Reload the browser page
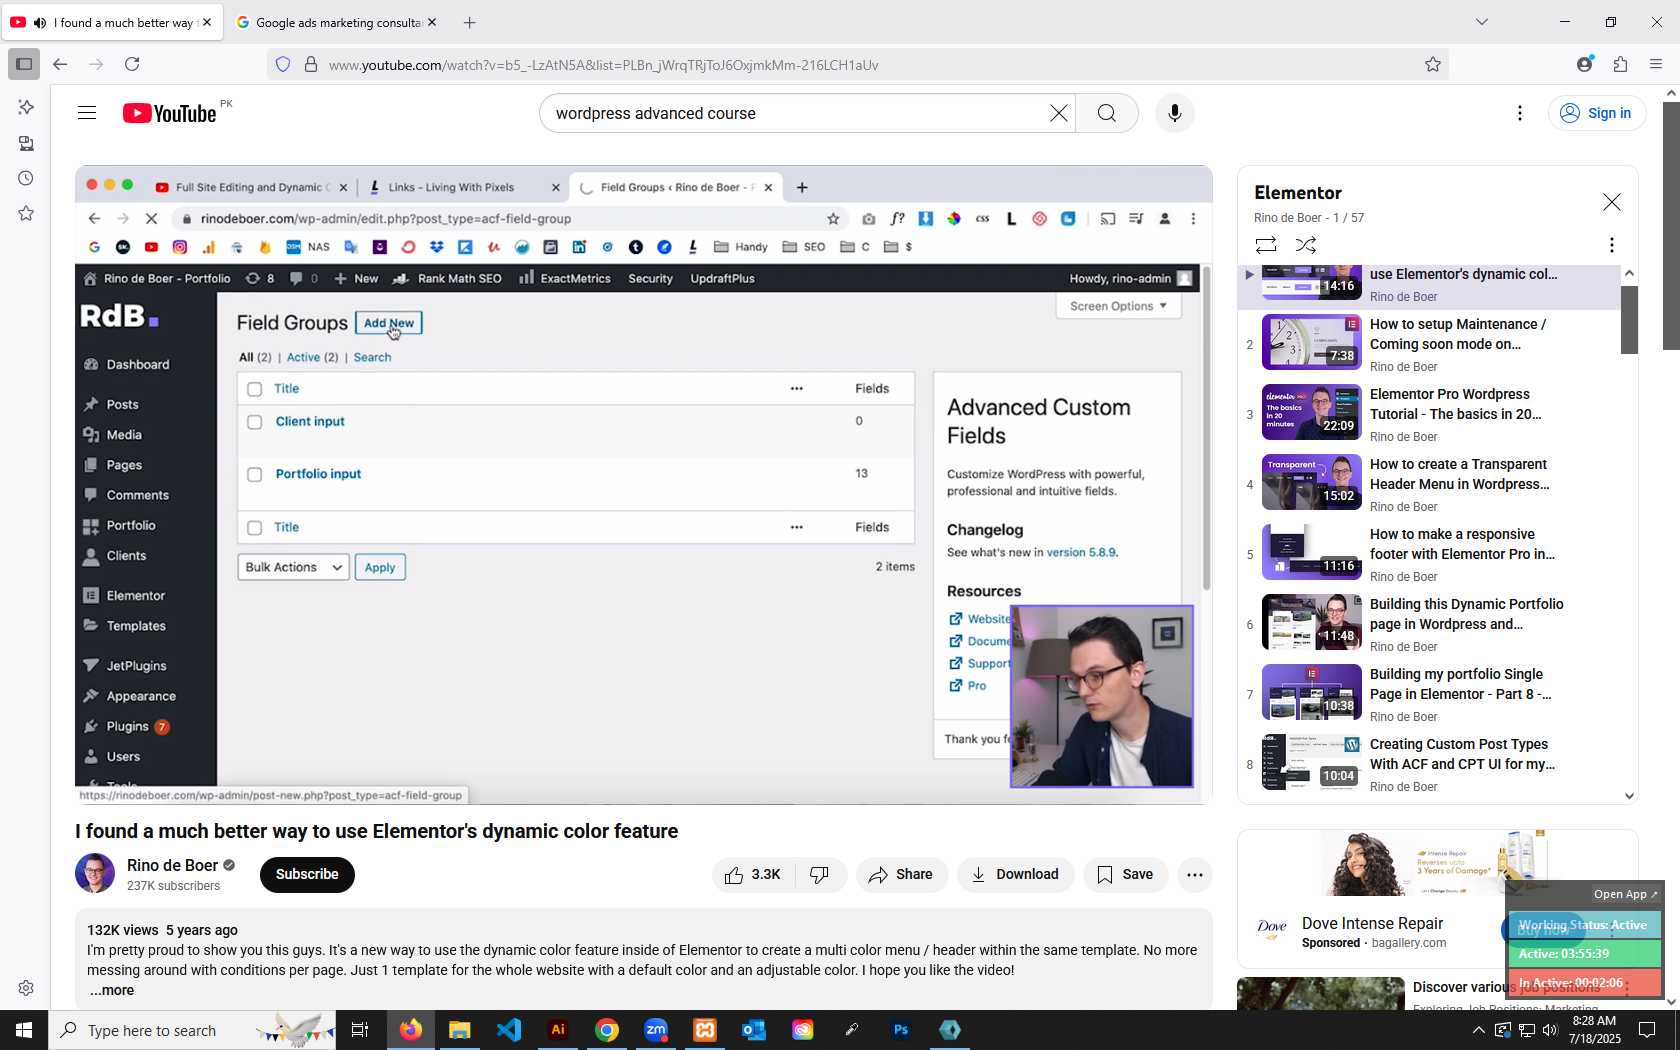 132,65
